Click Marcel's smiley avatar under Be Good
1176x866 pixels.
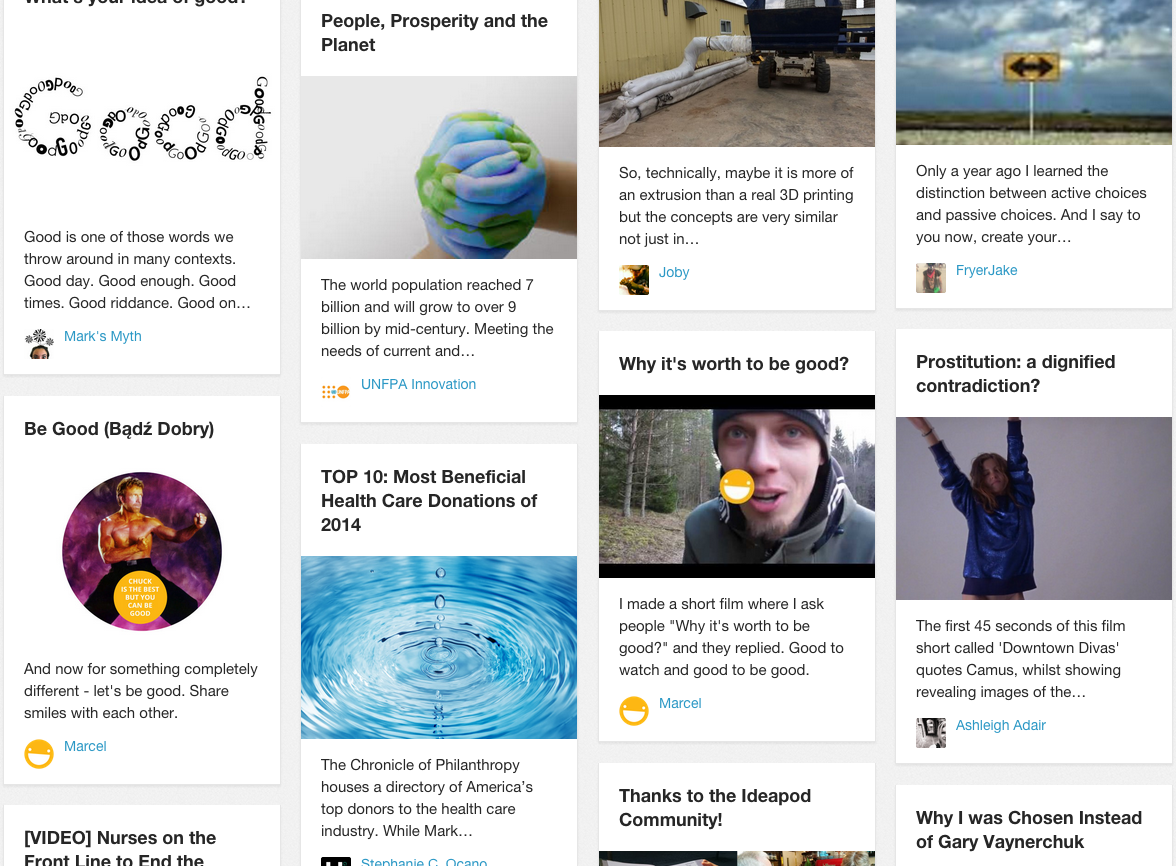(x=39, y=754)
